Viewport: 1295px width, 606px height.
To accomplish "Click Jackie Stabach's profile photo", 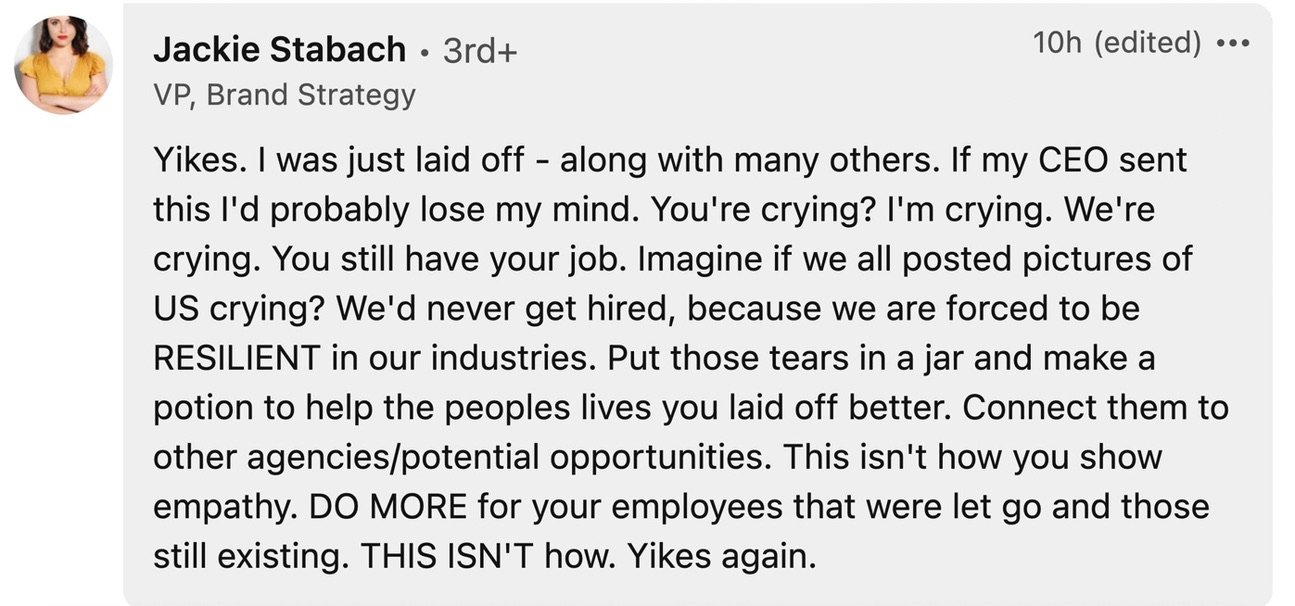I will coord(62,65).
